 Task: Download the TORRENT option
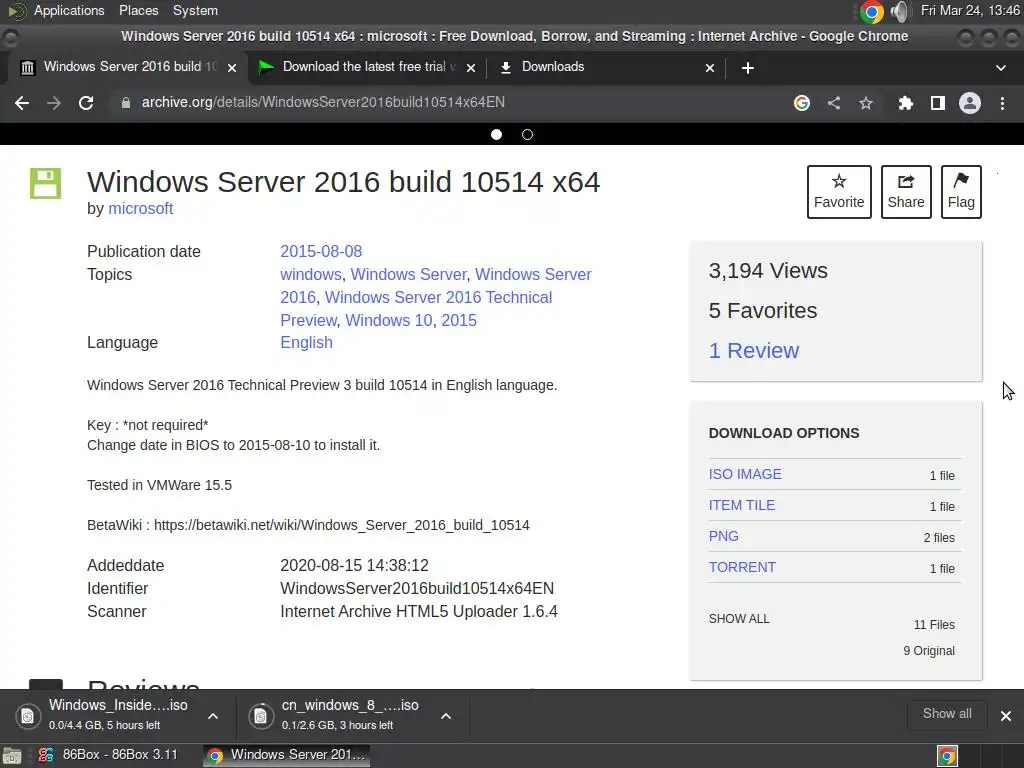tap(743, 568)
